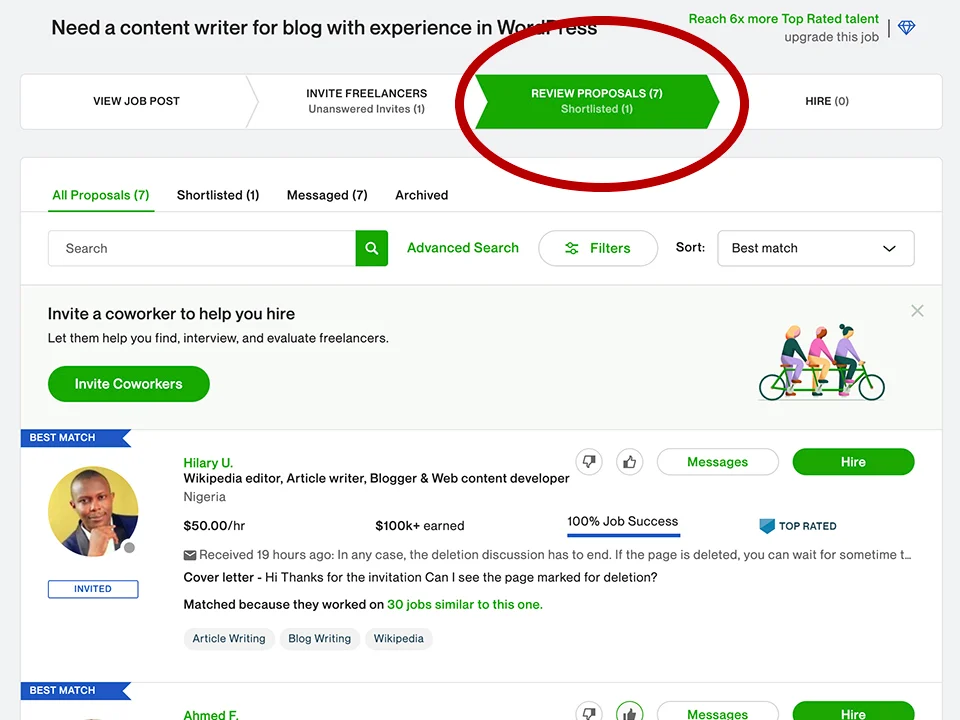Click into the Search proposals field
Image resolution: width=960 pixels, height=720 pixels.
[x=200, y=247]
